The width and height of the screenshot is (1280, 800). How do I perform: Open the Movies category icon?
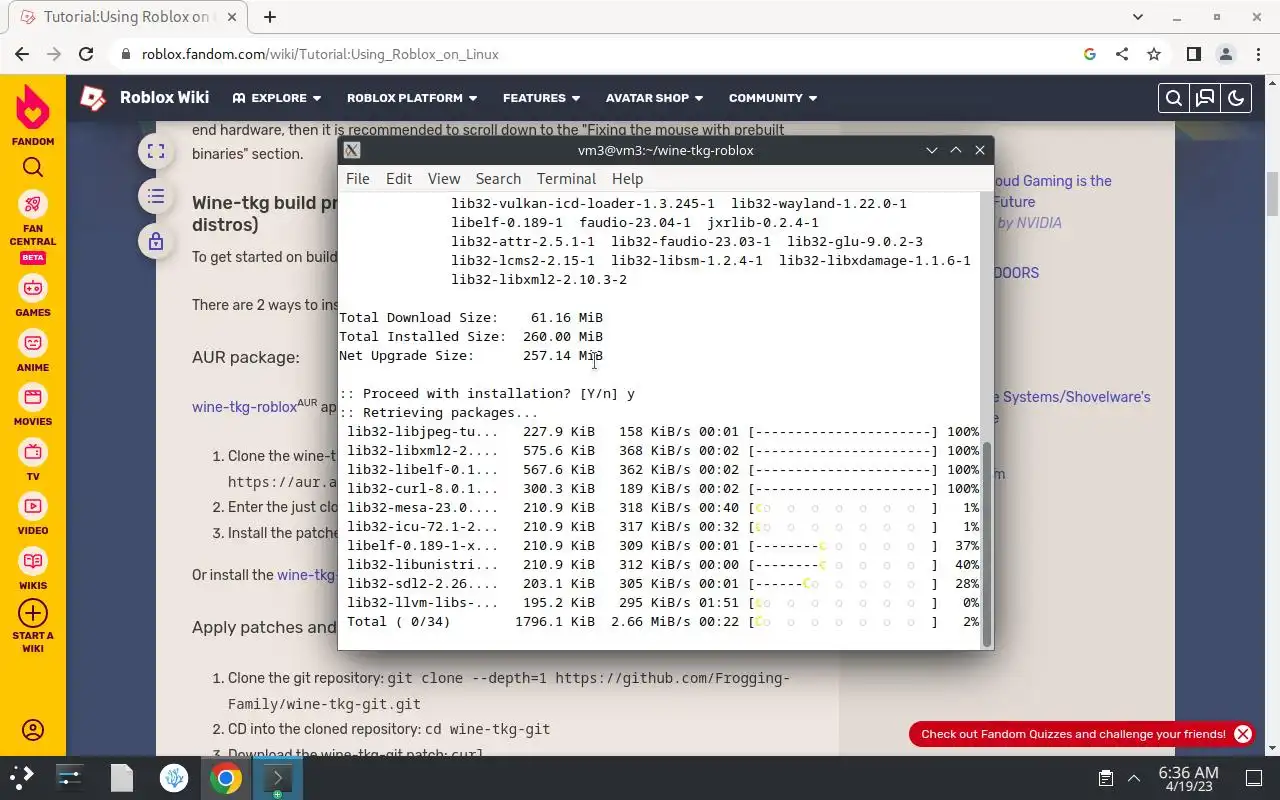click(x=33, y=397)
